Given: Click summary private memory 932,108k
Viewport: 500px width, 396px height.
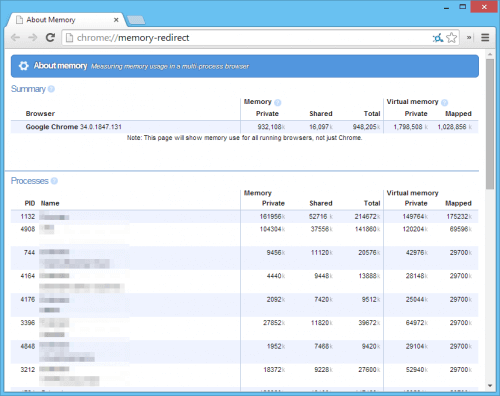Looking at the screenshot, I should pyautogui.click(x=271, y=127).
